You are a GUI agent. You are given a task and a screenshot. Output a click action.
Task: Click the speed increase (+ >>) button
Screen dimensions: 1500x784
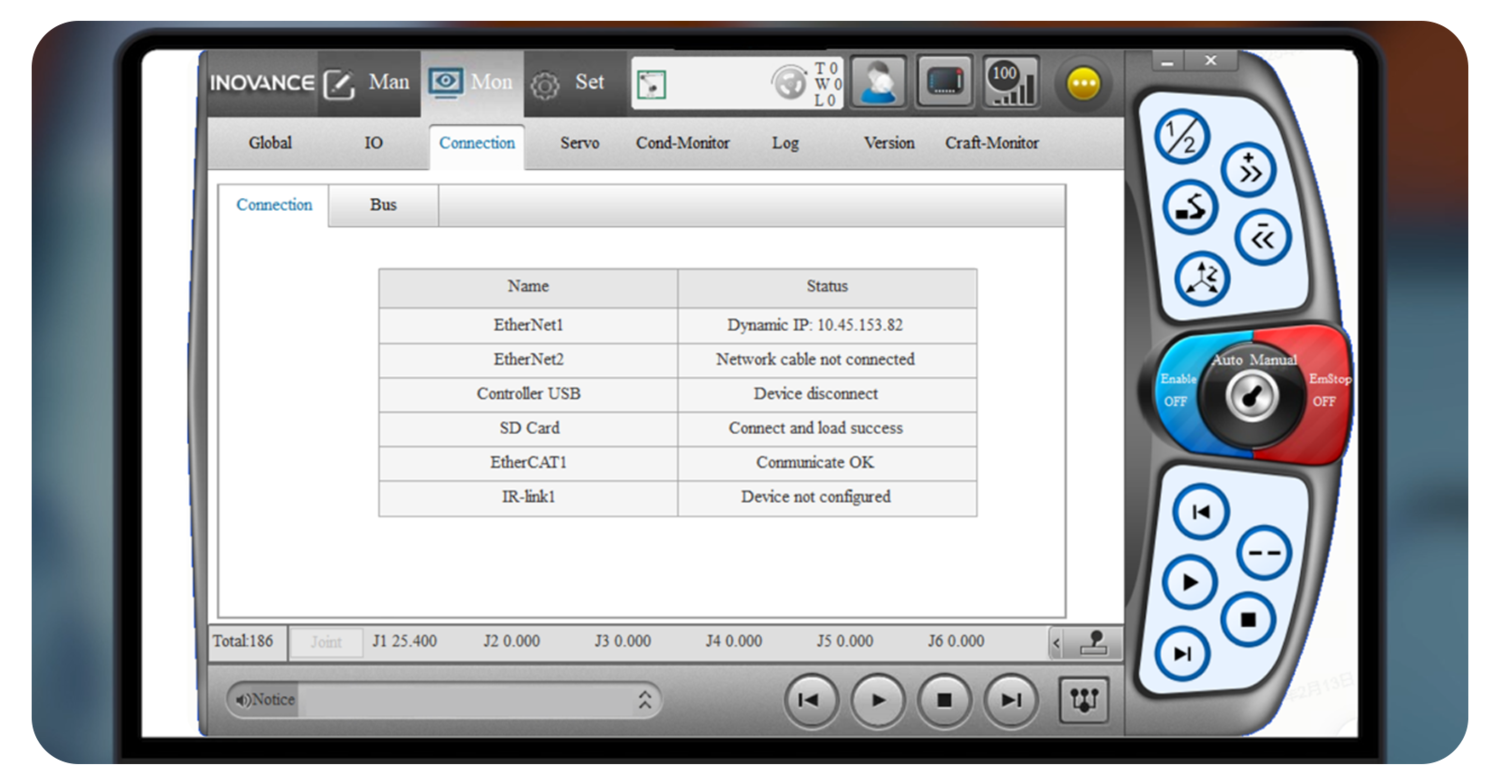point(1249,170)
